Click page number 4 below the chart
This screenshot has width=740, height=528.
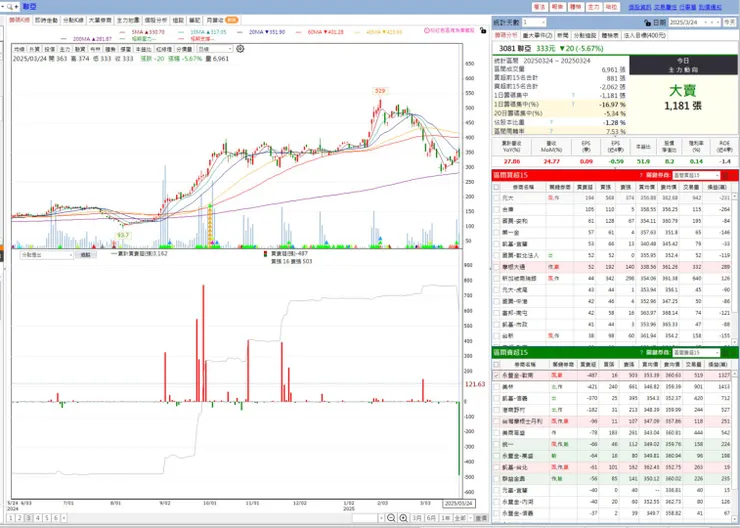click(x=38, y=518)
